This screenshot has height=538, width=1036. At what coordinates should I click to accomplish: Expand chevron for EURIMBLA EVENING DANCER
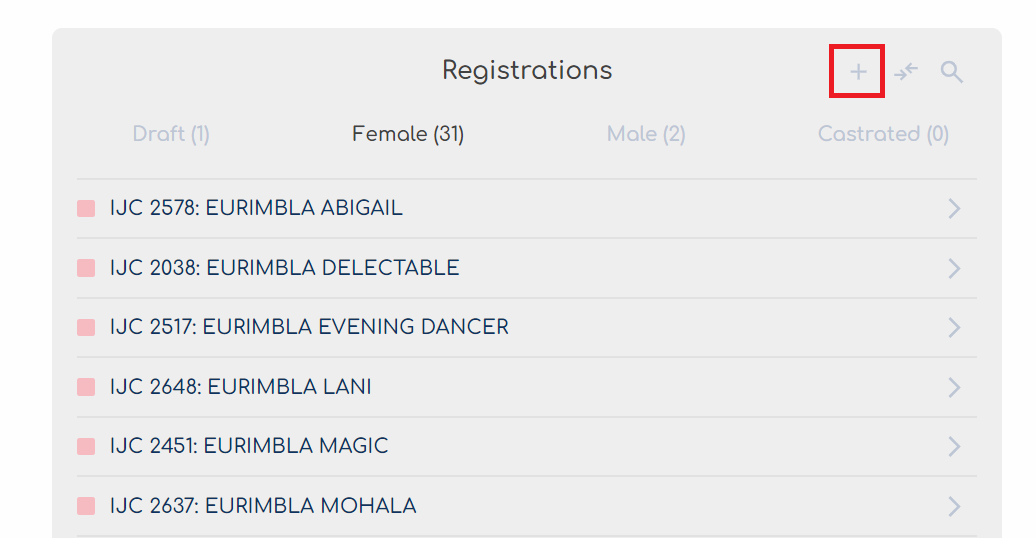(x=954, y=327)
